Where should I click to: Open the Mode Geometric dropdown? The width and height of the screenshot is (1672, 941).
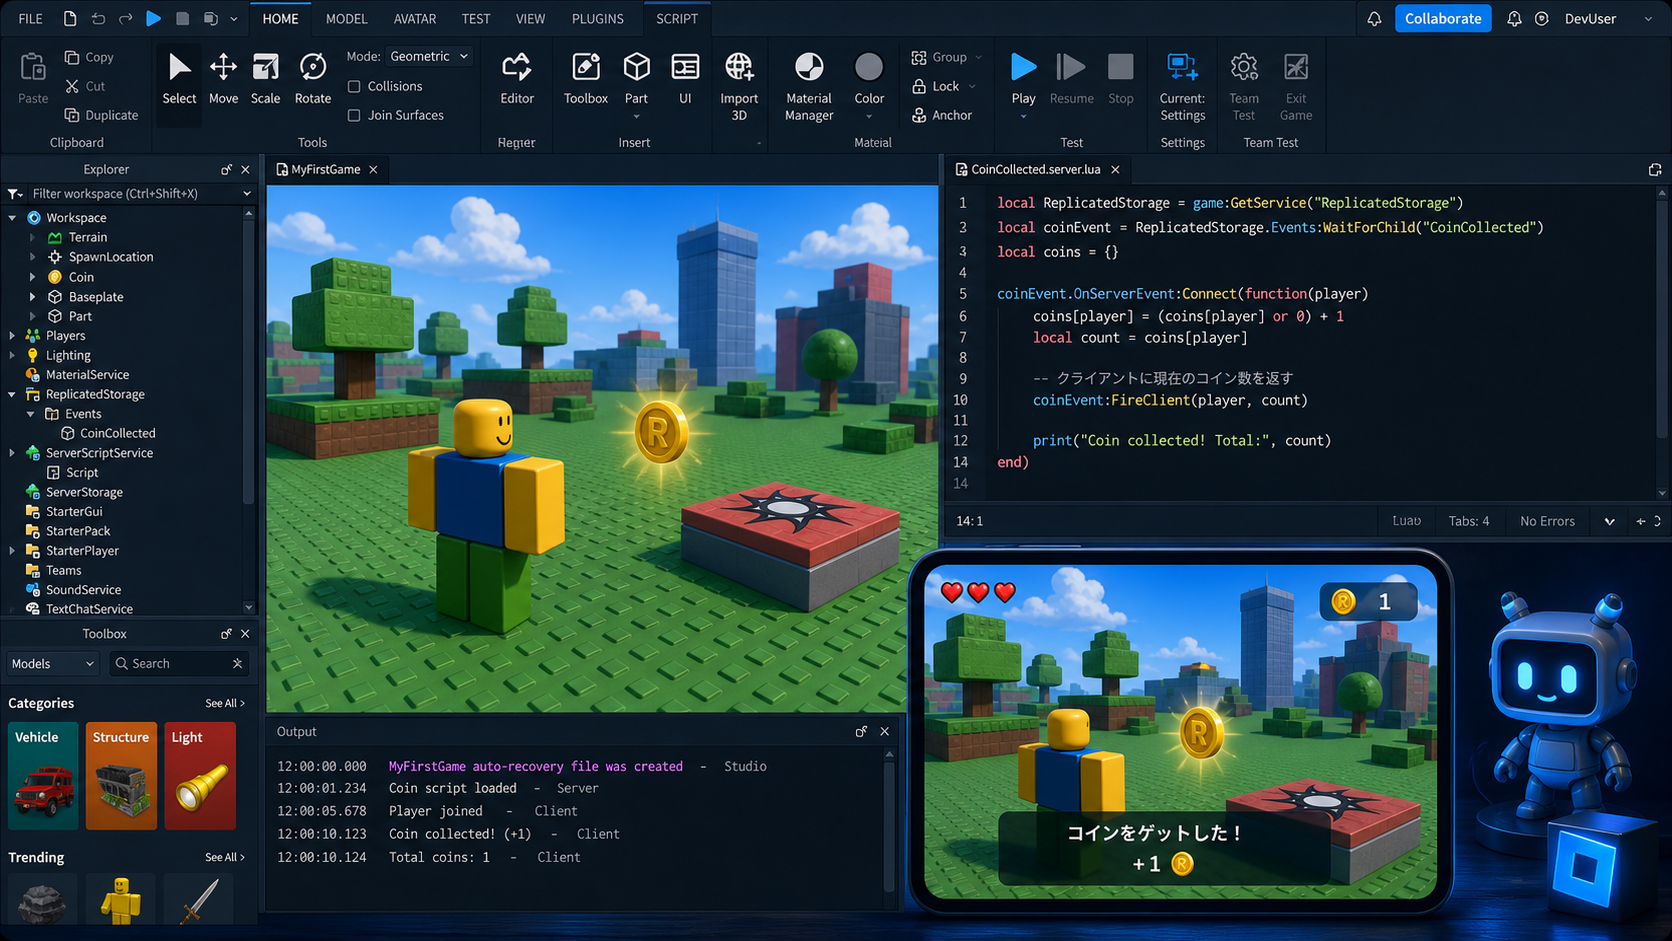coord(429,57)
